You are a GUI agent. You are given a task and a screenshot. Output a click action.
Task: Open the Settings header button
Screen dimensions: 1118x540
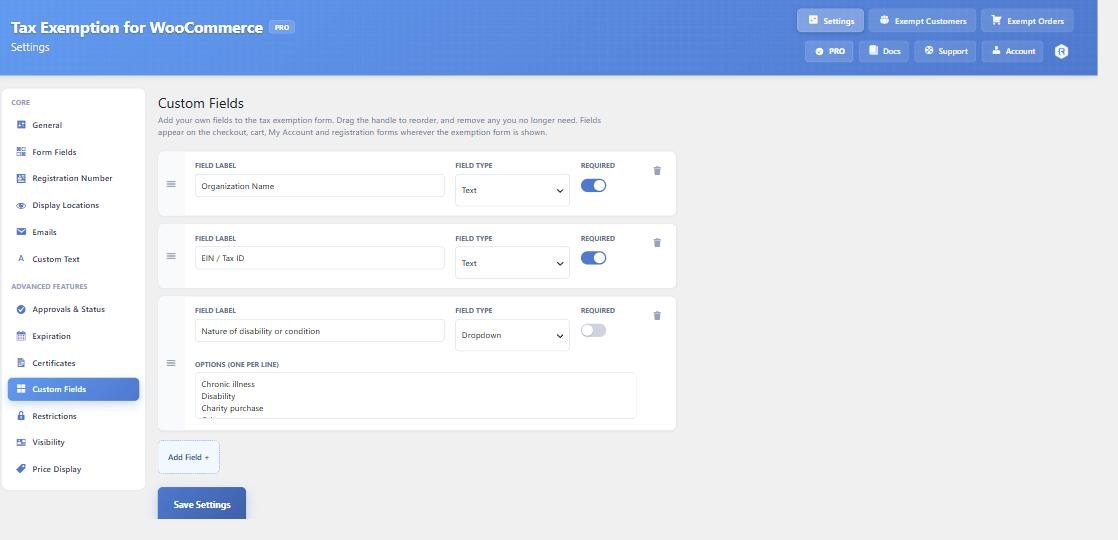click(830, 21)
